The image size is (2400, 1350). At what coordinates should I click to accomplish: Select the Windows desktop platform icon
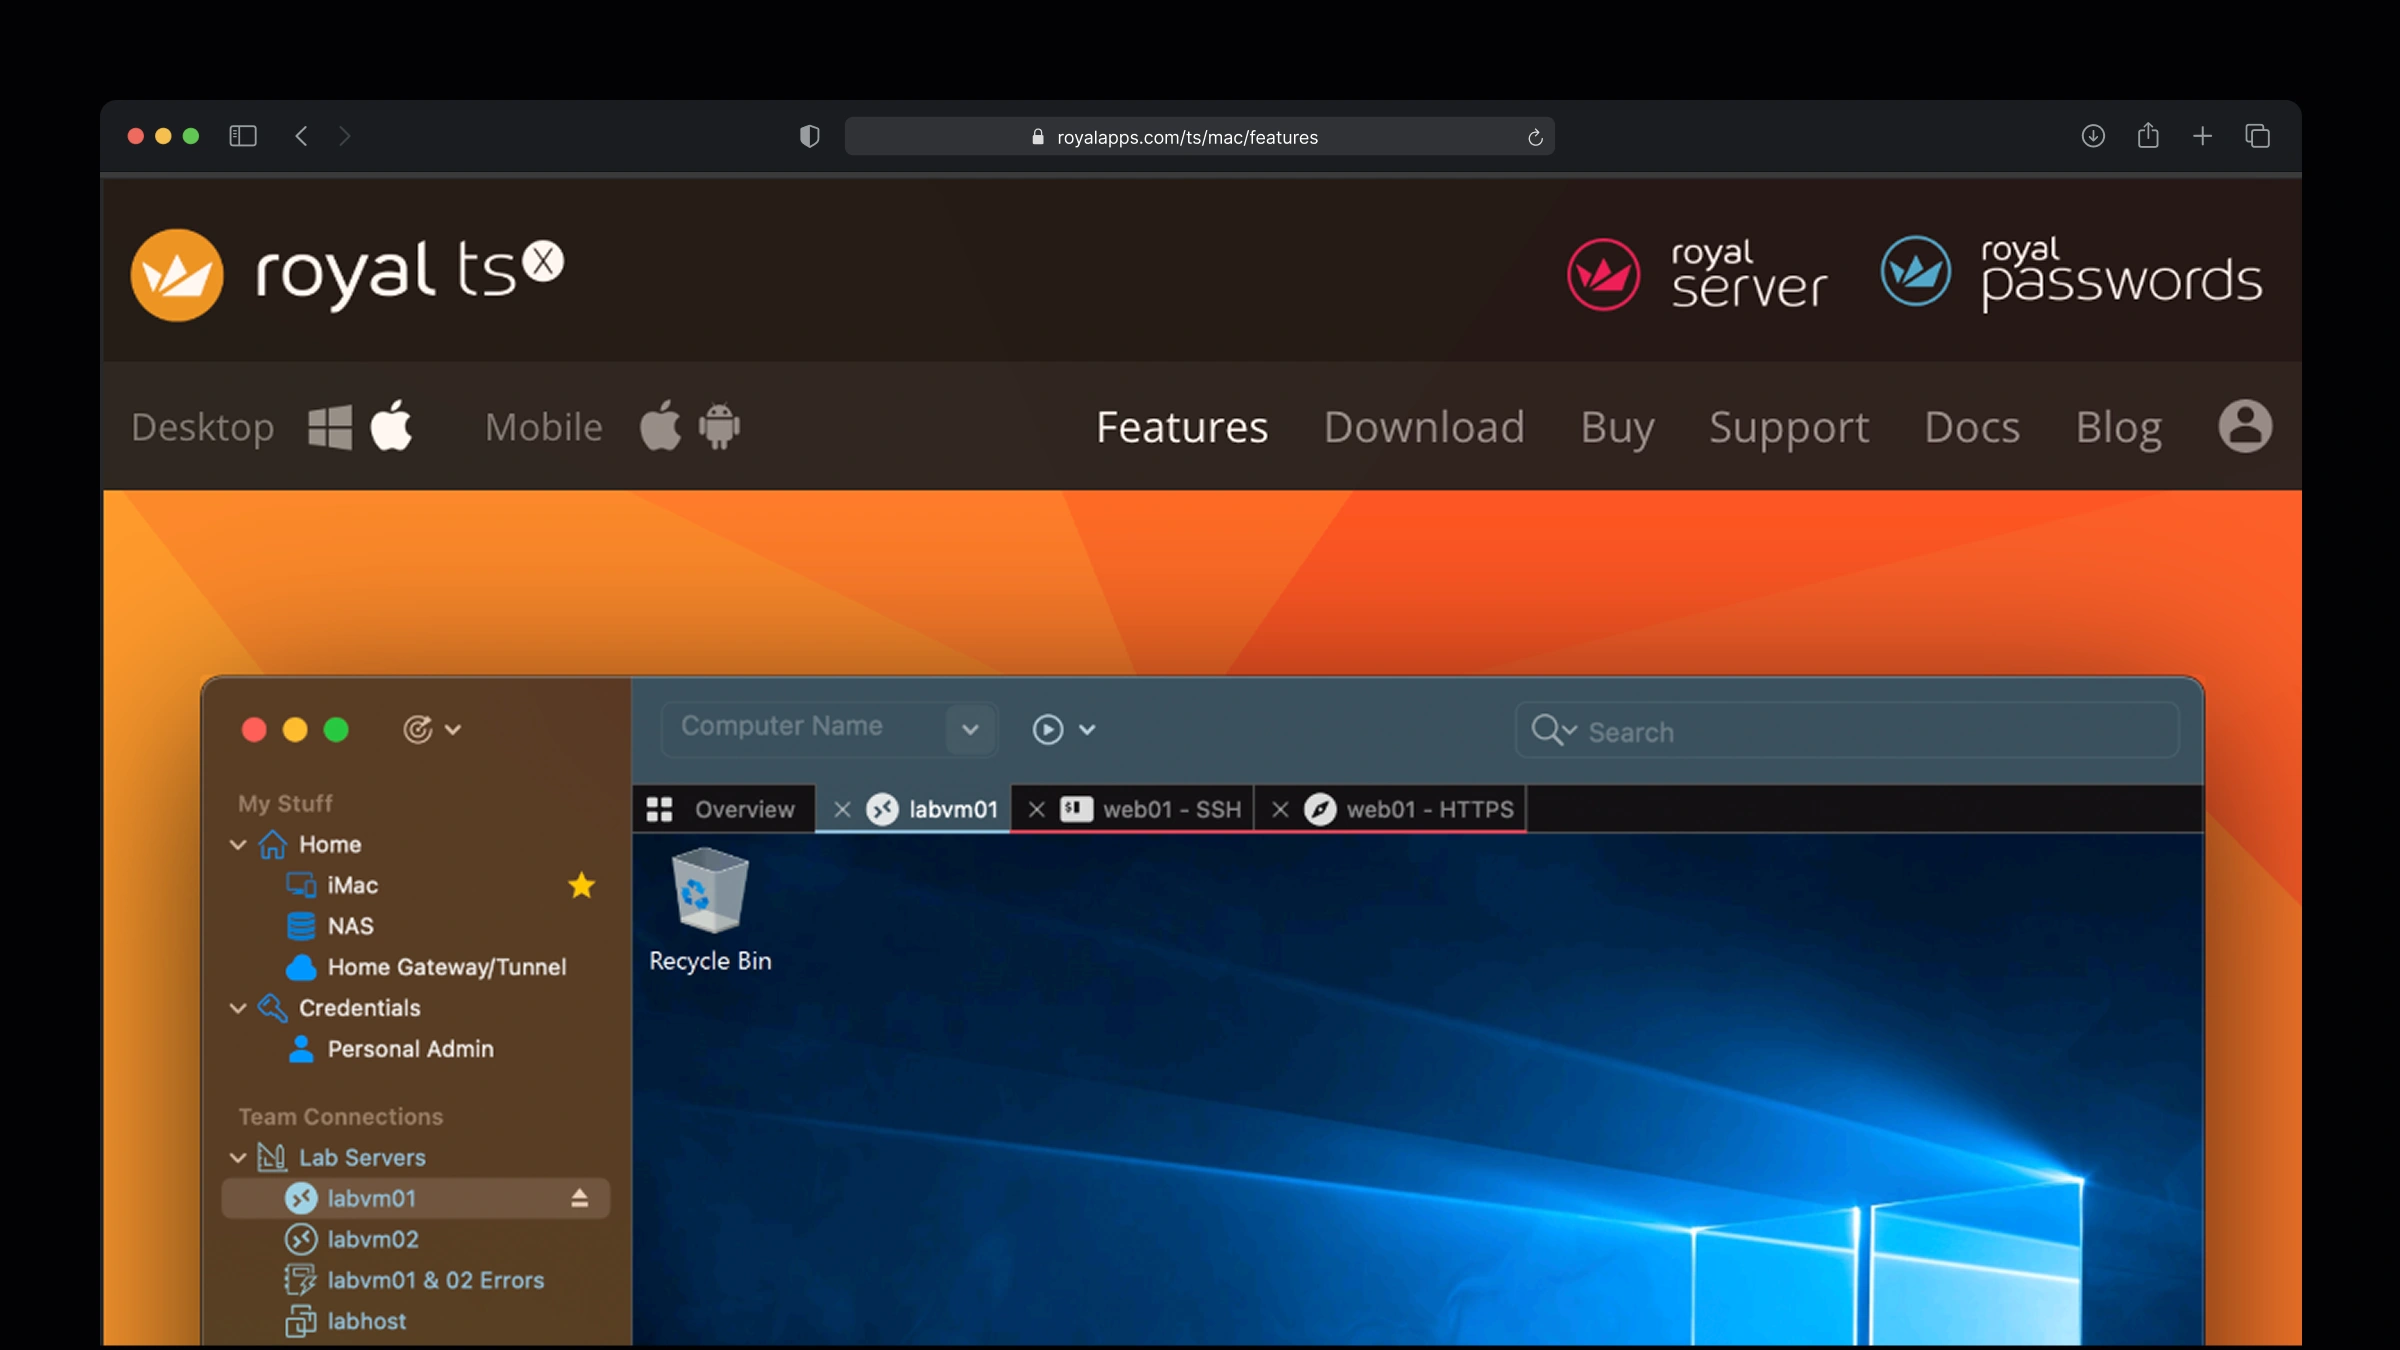(x=330, y=427)
